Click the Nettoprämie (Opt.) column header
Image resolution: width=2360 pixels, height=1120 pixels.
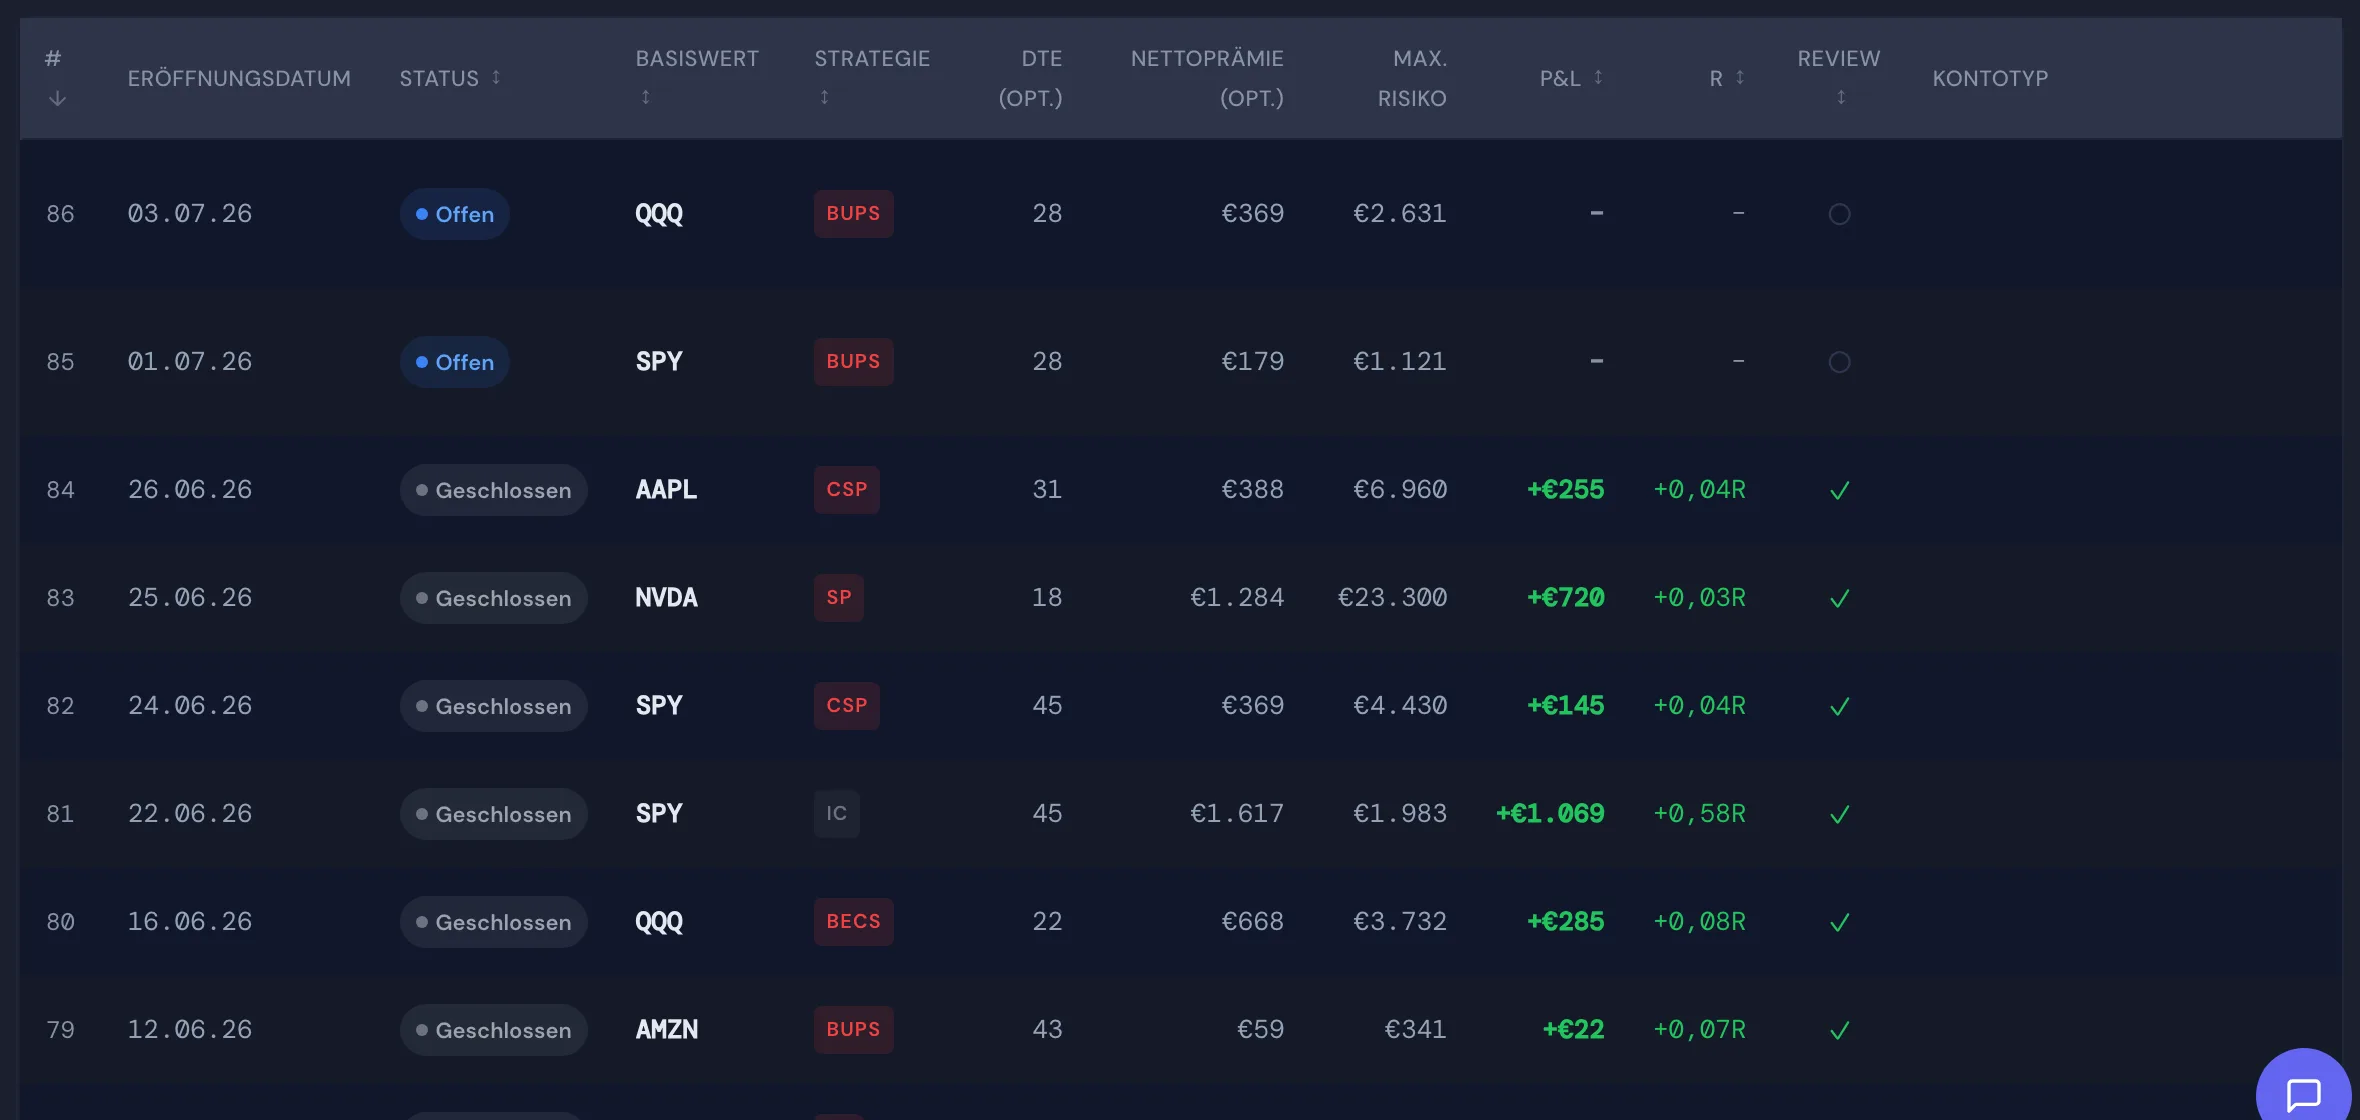coord(1207,78)
